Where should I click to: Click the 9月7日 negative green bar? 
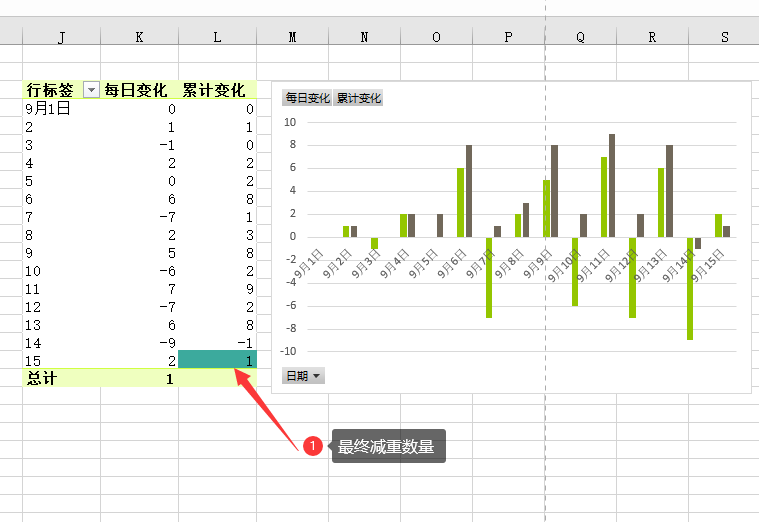pyautogui.click(x=489, y=277)
